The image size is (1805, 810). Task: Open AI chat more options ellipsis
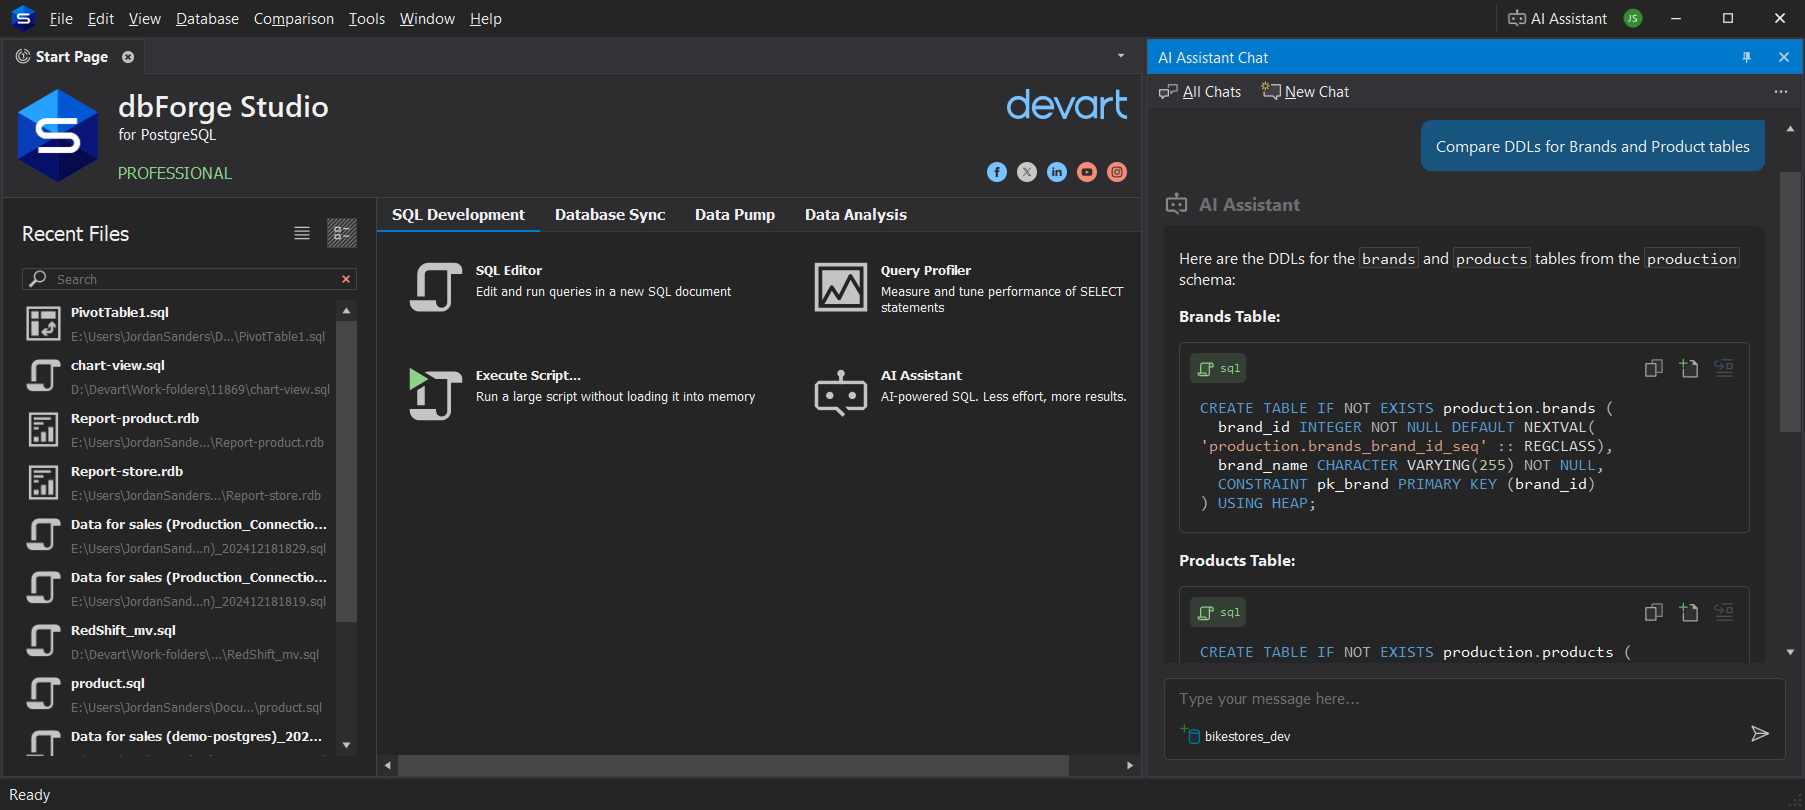point(1780,92)
